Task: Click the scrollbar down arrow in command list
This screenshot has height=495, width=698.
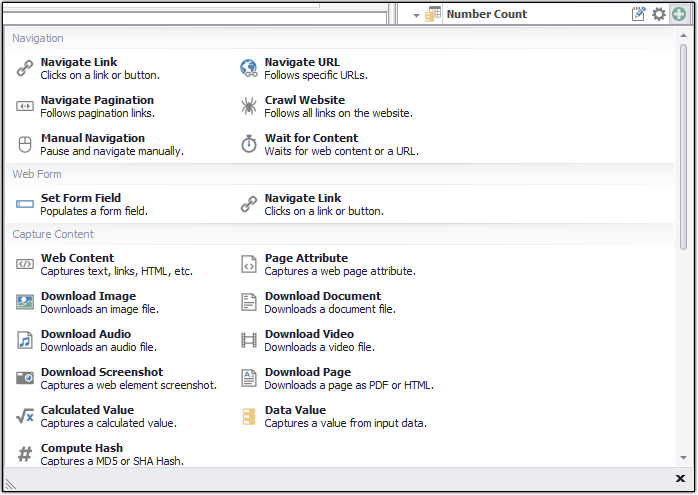Action: 684,457
